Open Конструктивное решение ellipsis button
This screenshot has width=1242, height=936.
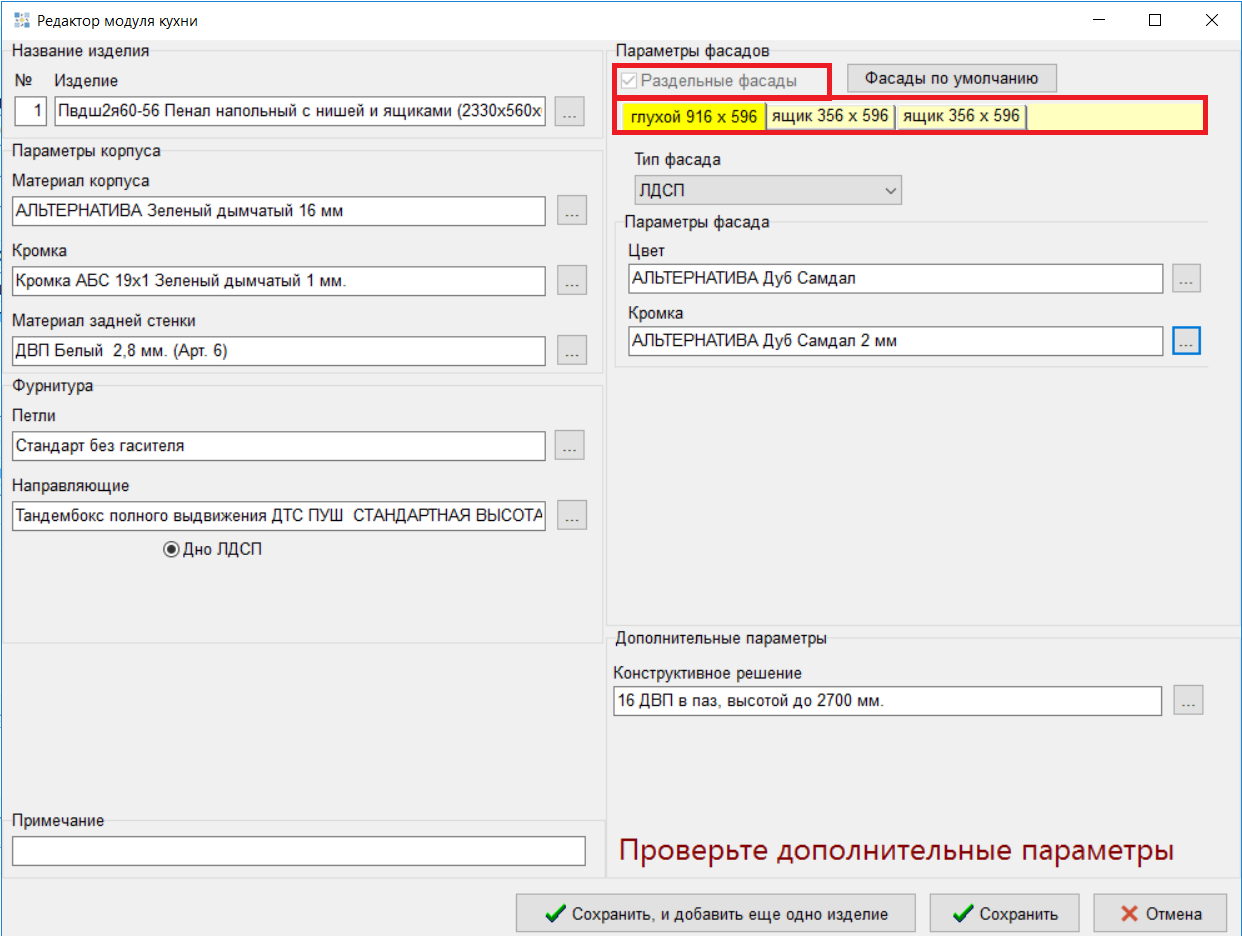click(1188, 701)
